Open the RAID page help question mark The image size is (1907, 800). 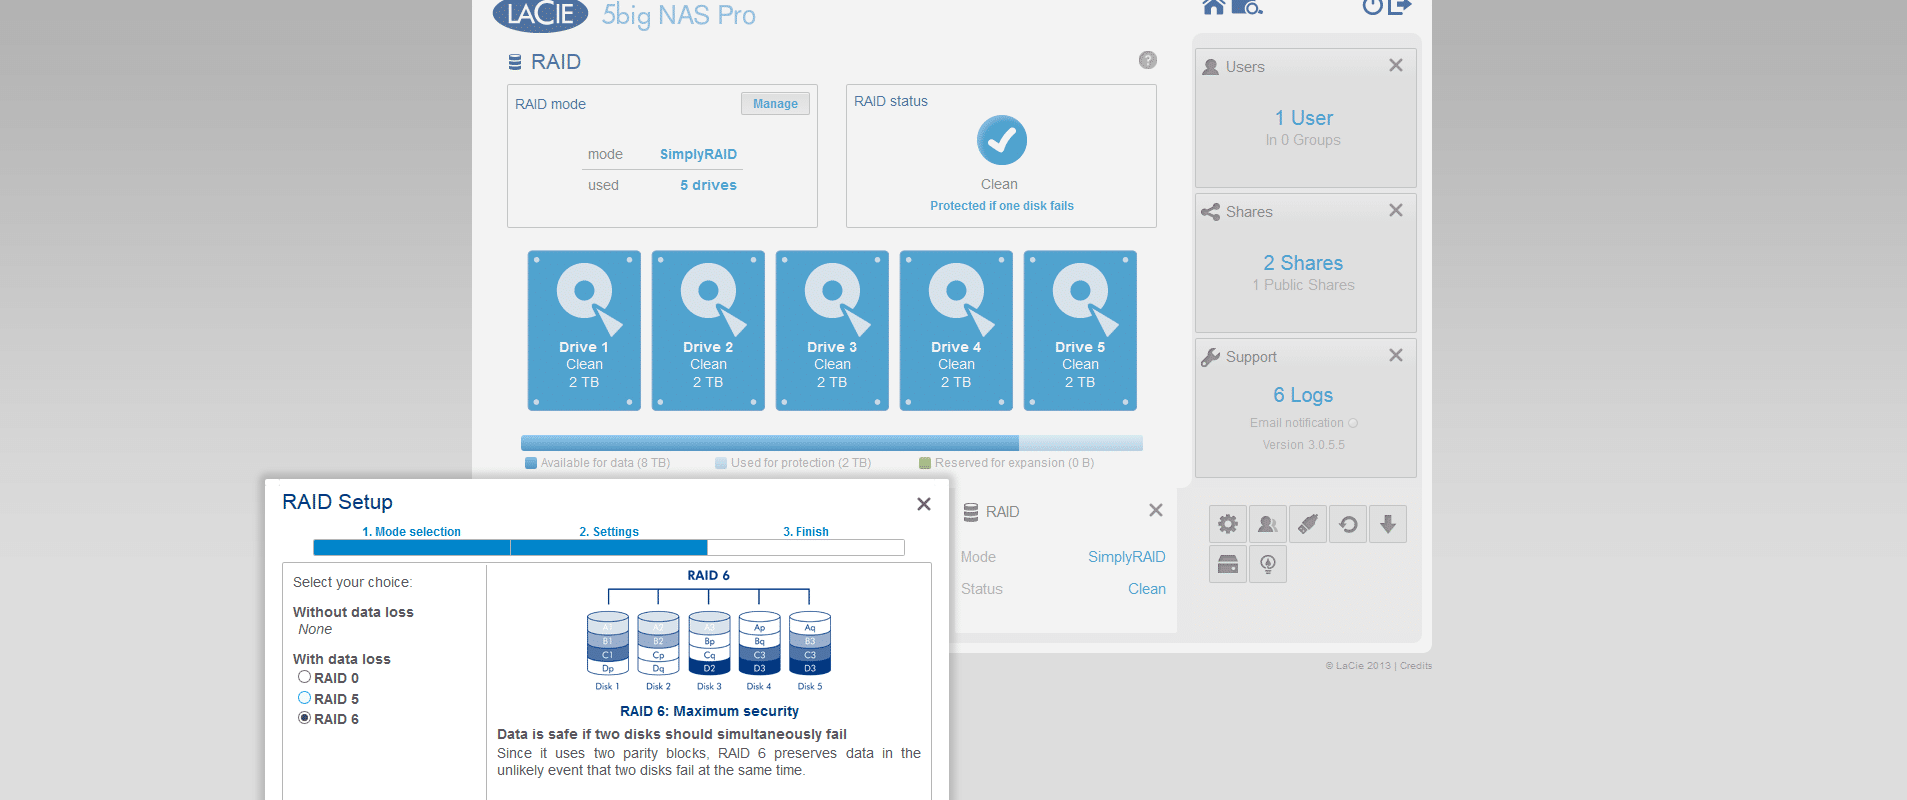[1148, 60]
